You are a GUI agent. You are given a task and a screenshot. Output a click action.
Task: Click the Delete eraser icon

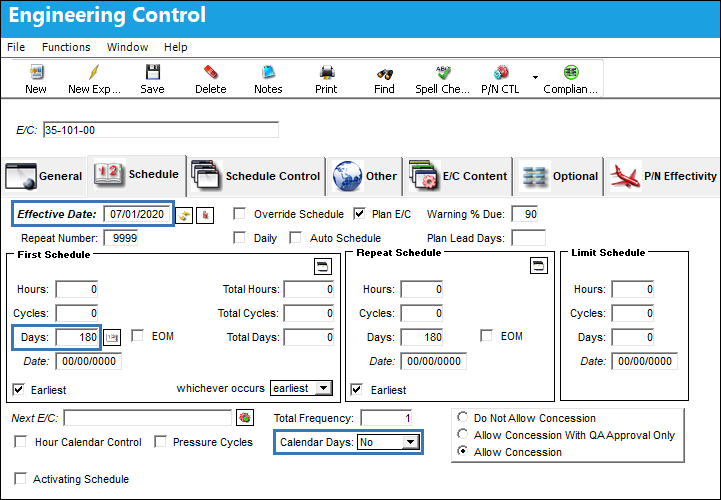210,72
